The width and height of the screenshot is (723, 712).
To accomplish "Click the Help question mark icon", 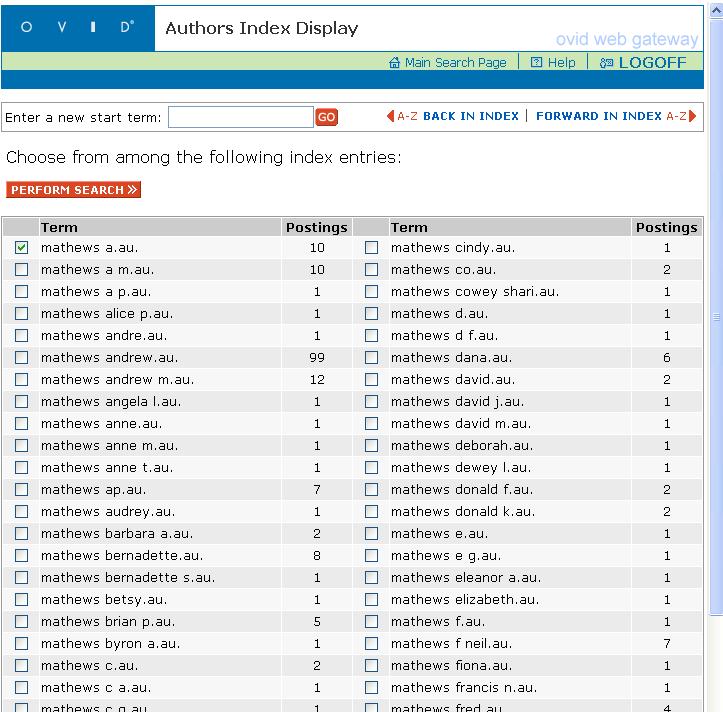I will [536, 62].
